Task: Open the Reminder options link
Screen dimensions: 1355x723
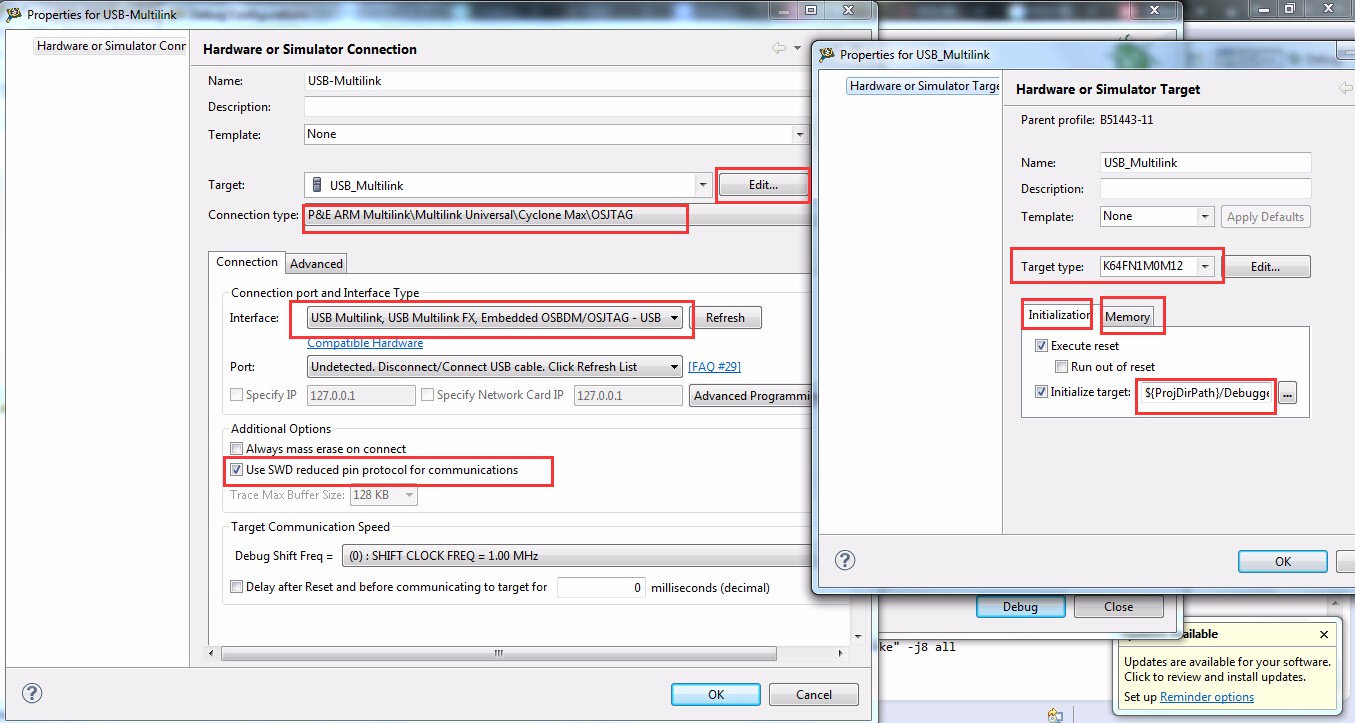Action: coord(1207,697)
